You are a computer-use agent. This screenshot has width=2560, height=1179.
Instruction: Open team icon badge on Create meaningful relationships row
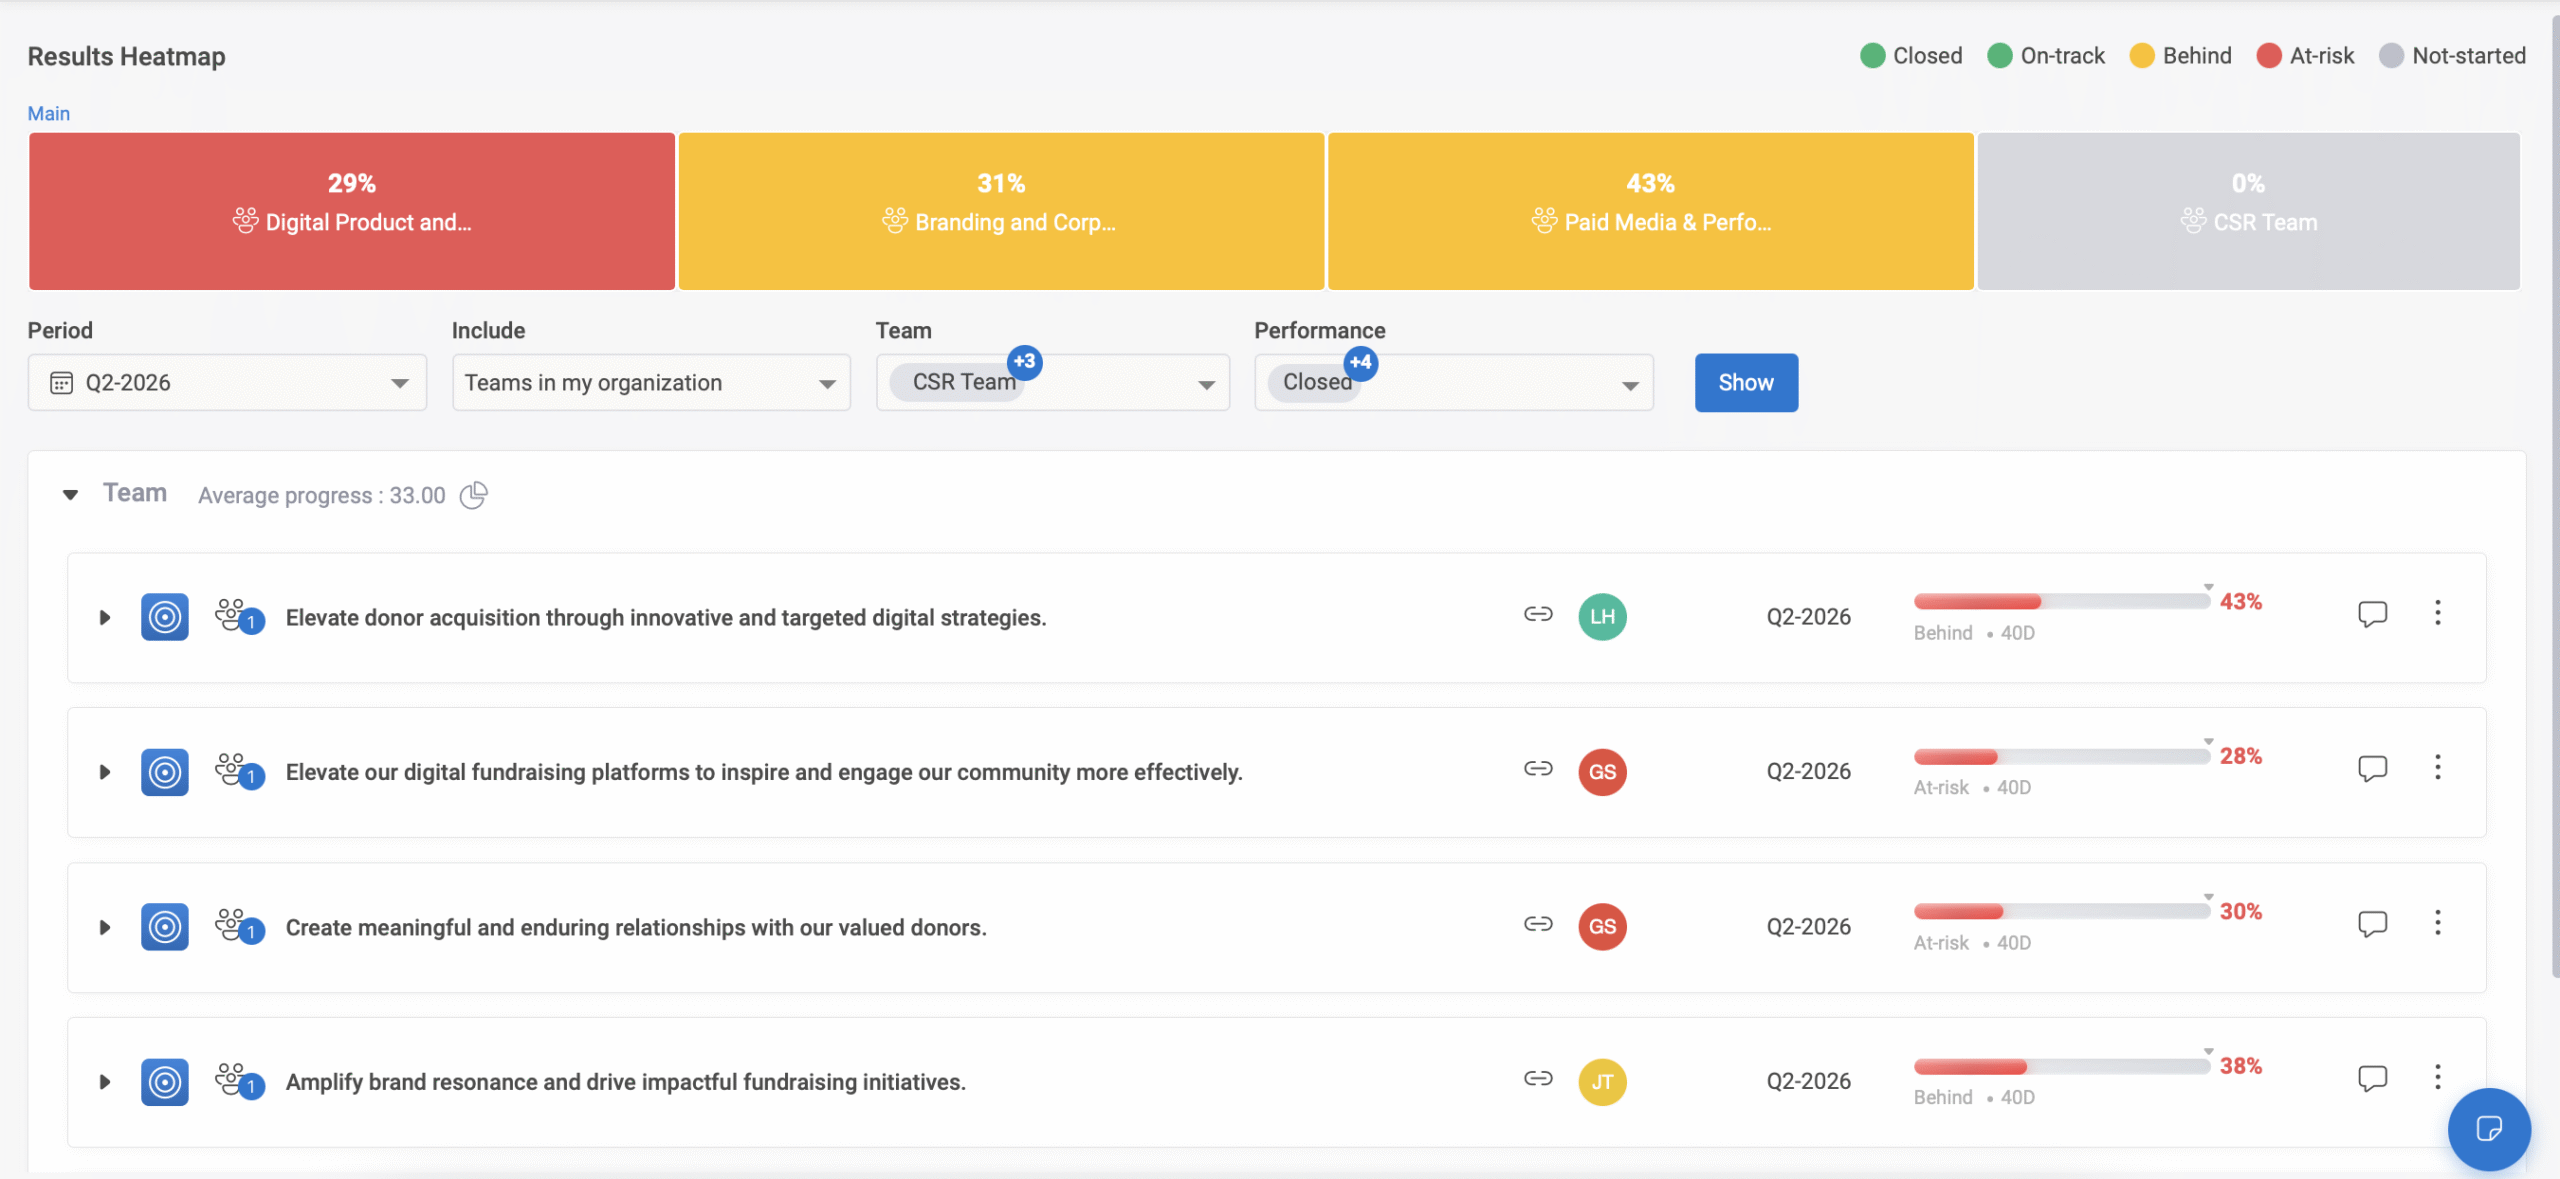pyautogui.click(x=239, y=926)
